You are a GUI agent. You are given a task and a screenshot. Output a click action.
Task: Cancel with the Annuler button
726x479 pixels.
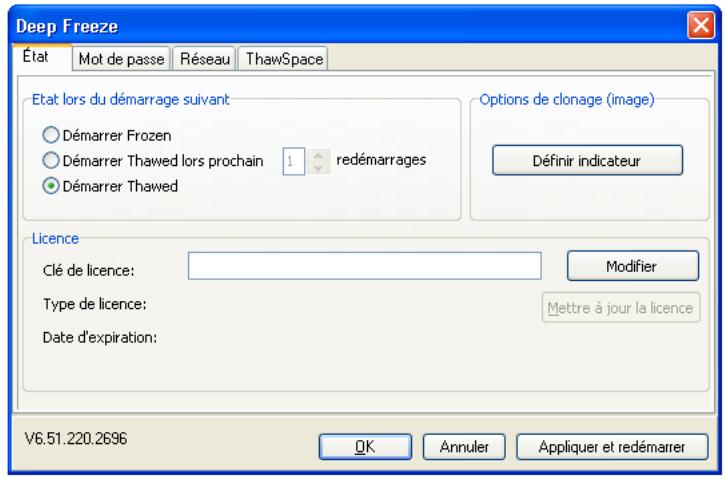[464, 447]
